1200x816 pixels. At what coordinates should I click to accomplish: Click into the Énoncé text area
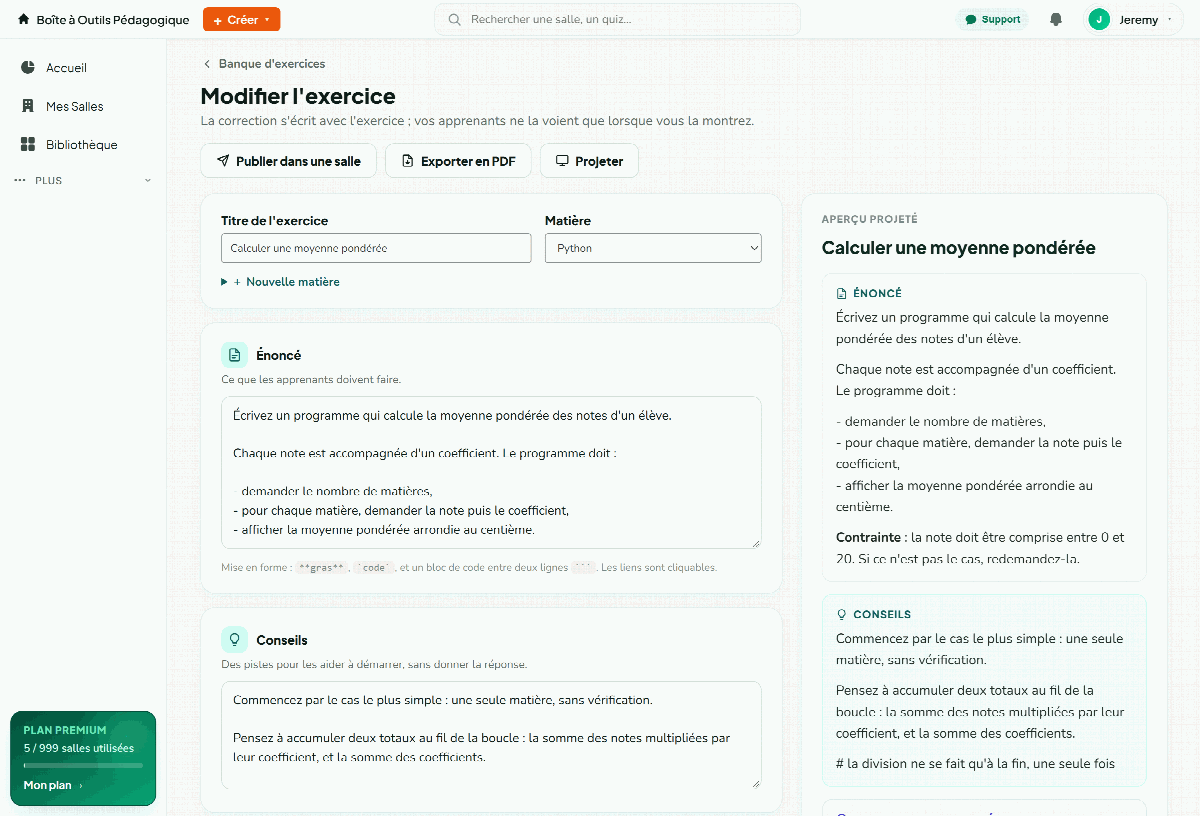pos(491,473)
